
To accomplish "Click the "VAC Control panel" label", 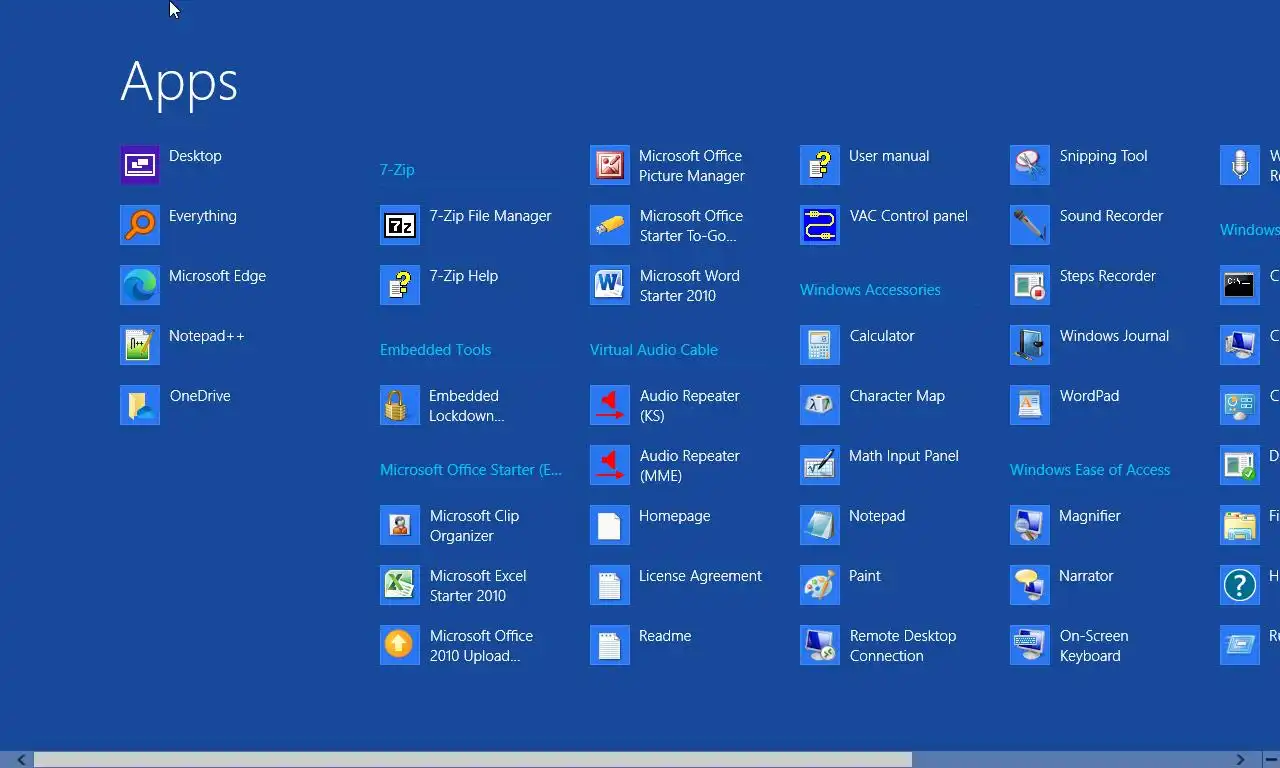I will click(908, 216).
